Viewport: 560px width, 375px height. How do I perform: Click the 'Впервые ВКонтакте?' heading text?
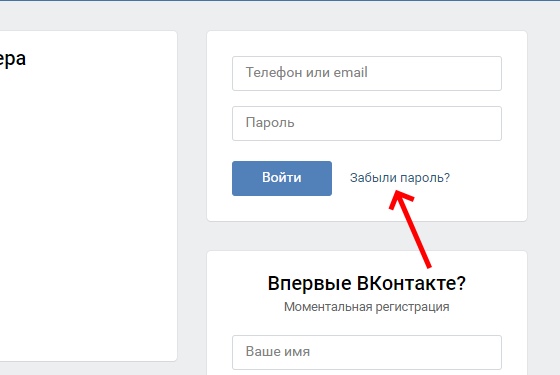[x=367, y=284]
